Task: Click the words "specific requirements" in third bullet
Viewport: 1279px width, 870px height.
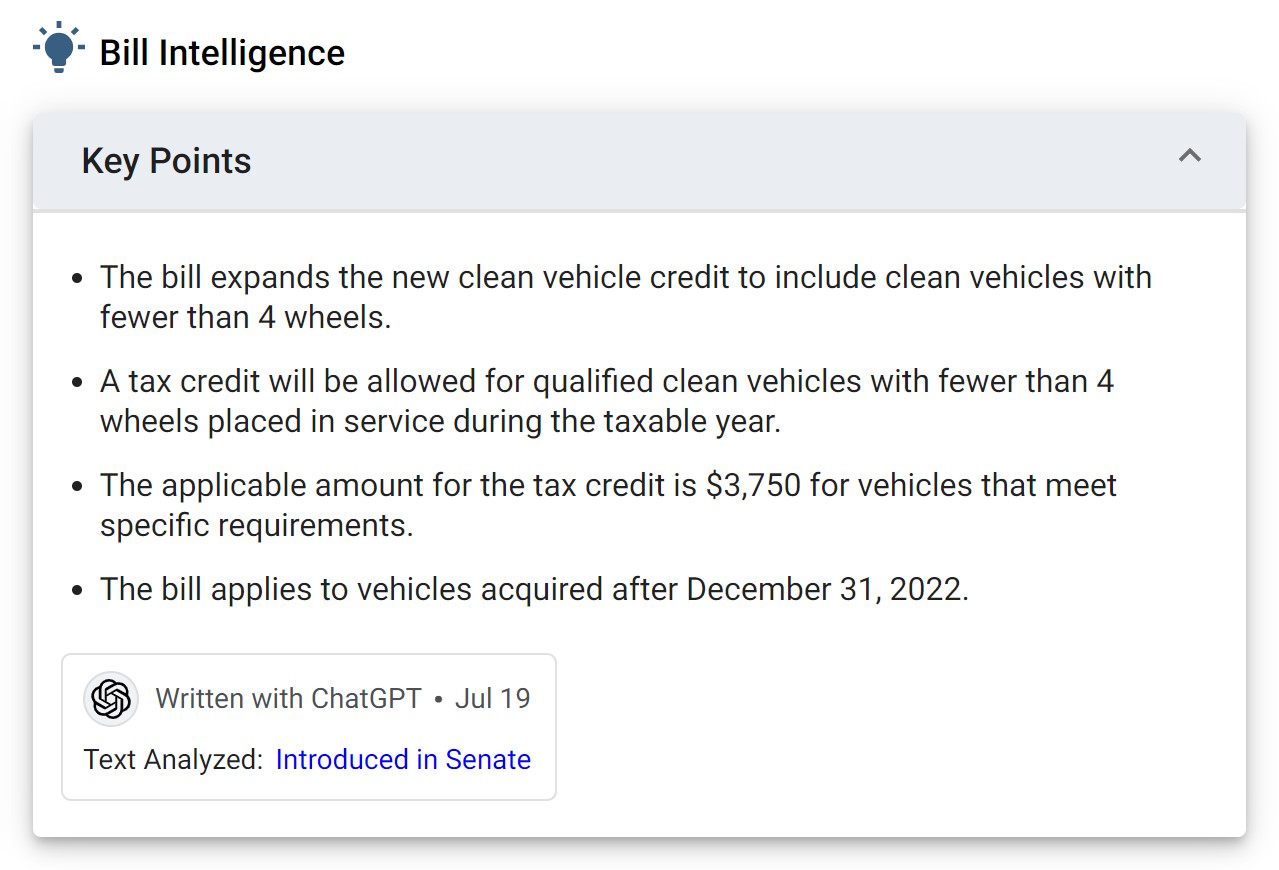Action: (255, 525)
